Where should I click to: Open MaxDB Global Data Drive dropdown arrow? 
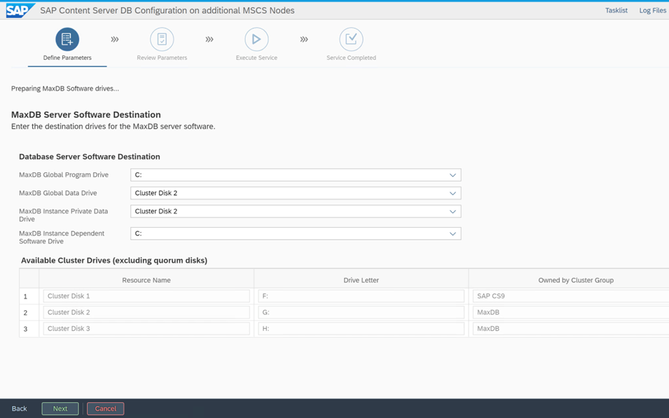click(x=453, y=193)
